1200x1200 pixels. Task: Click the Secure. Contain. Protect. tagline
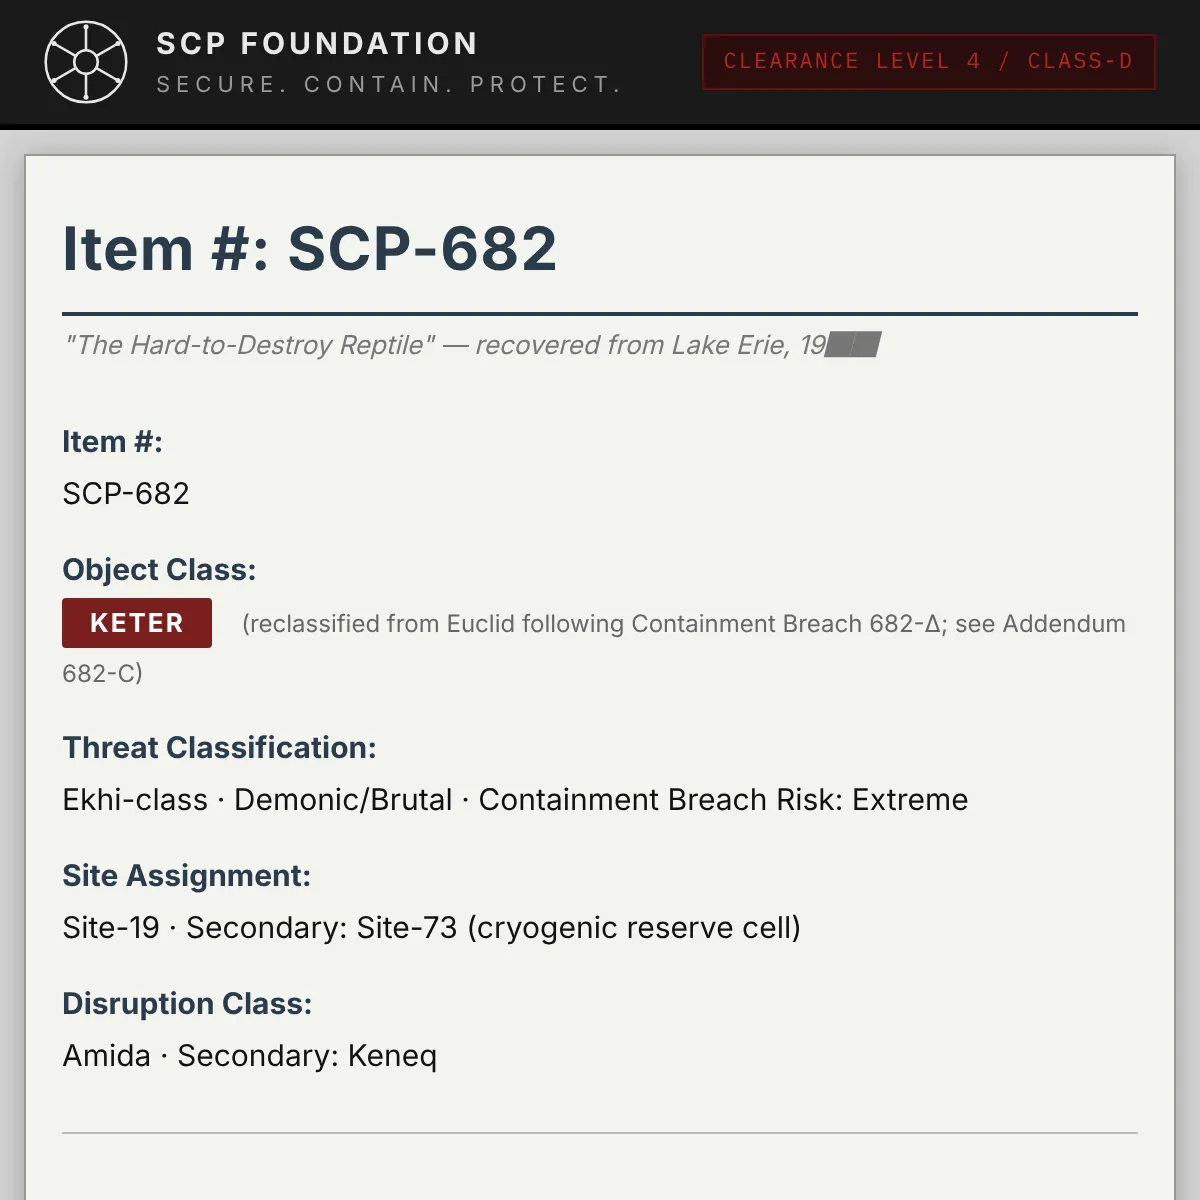[388, 85]
